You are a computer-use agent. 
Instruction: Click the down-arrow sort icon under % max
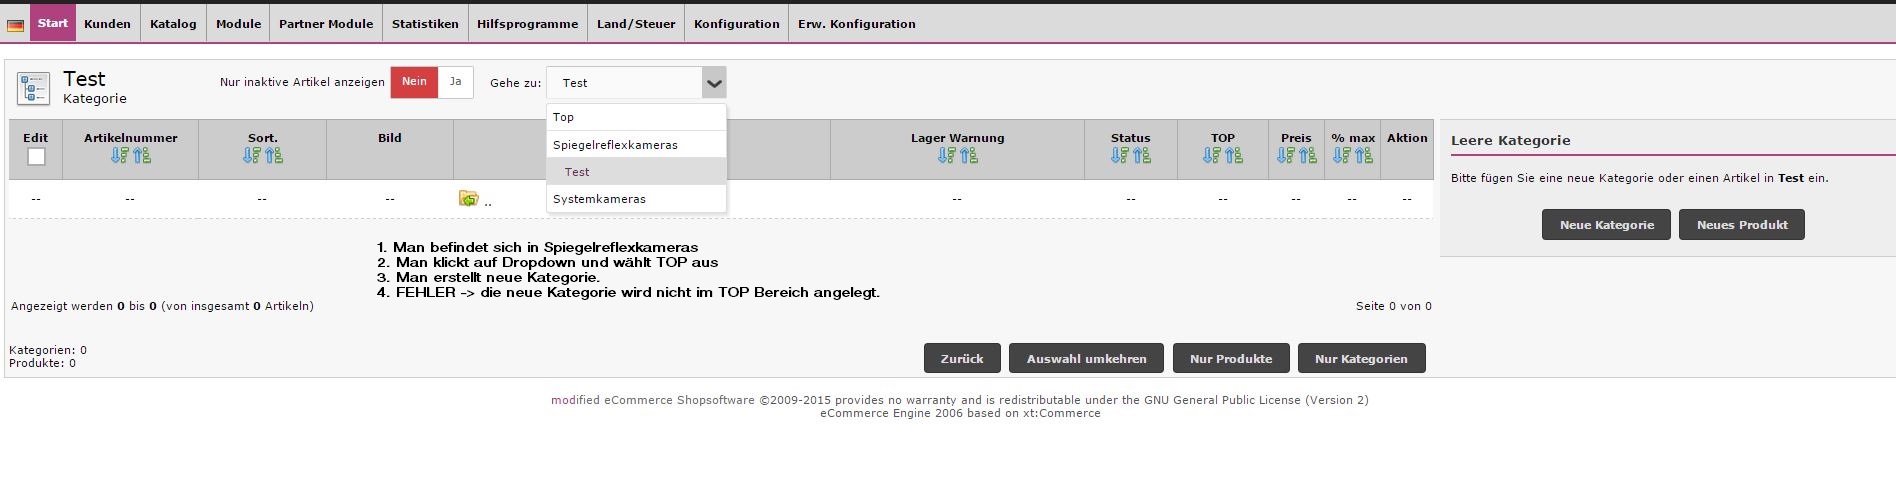1341,156
